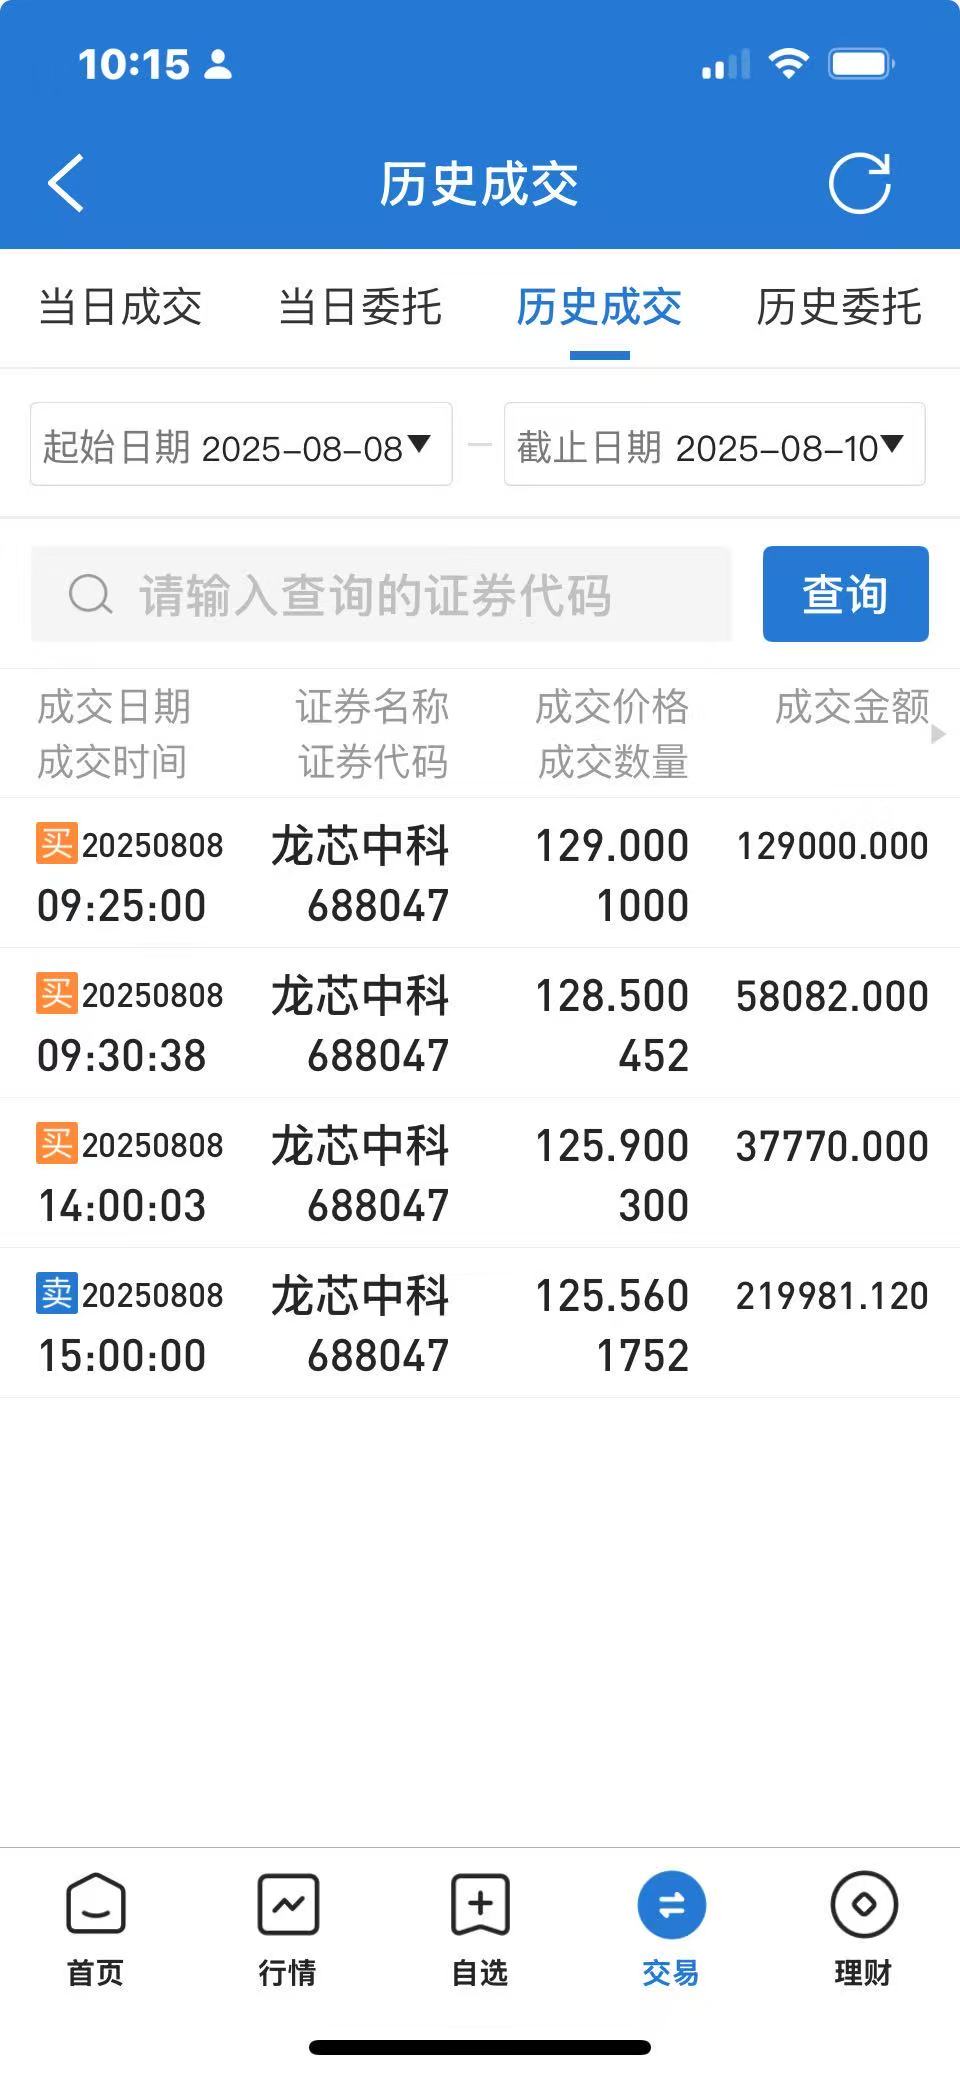Tap the 买 badge on 09:25:00 row
Image resolution: width=960 pixels, height=2079 pixels.
57,843
